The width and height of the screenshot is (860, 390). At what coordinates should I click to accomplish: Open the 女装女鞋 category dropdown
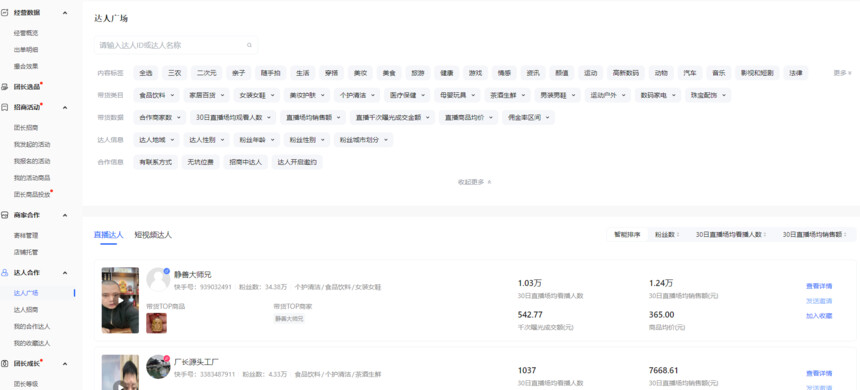click(257, 95)
